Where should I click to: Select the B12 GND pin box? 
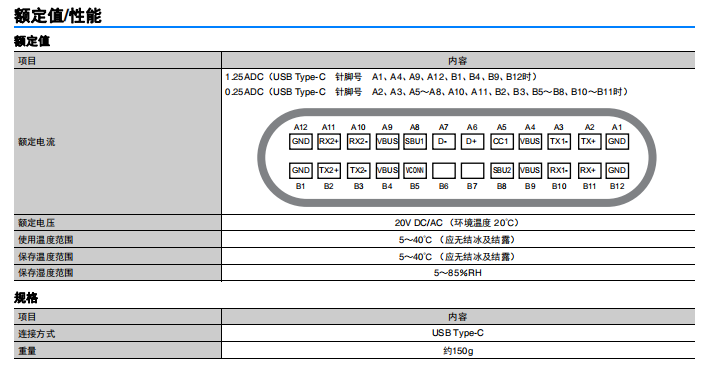(x=616, y=170)
